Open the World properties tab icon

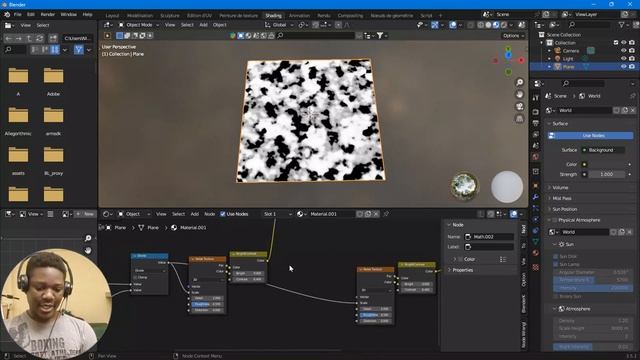coord(536,157)
